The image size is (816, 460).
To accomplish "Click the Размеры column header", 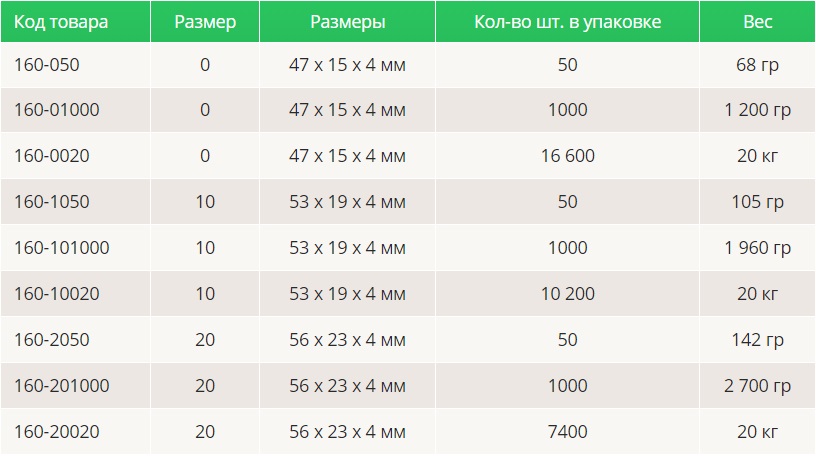I will pos(348,22).
